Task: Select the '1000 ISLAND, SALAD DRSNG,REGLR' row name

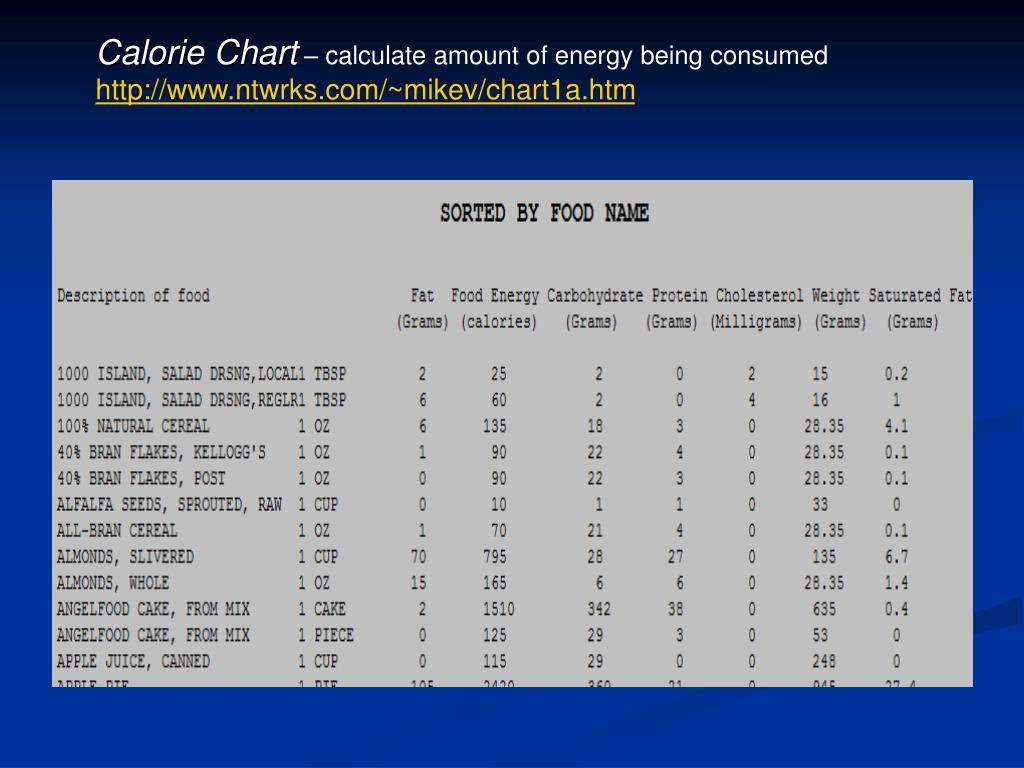Action: click(x=177, y=400)
